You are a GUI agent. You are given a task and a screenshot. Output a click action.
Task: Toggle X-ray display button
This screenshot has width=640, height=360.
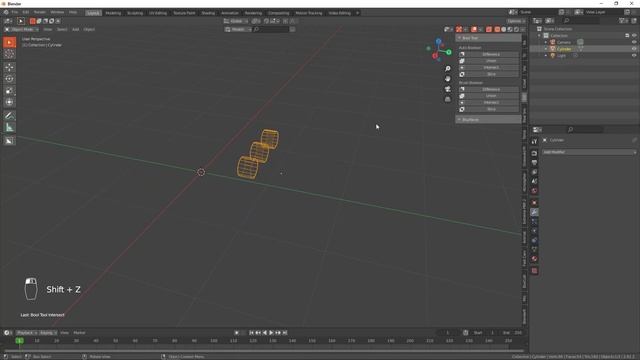point(489,29)
